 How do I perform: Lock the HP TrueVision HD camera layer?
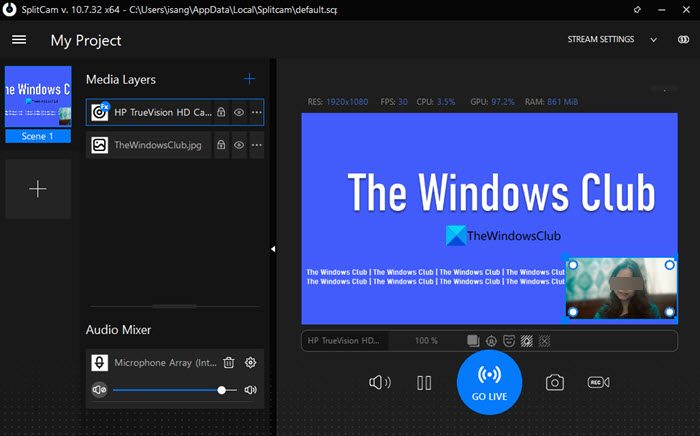tap(221, 113)
